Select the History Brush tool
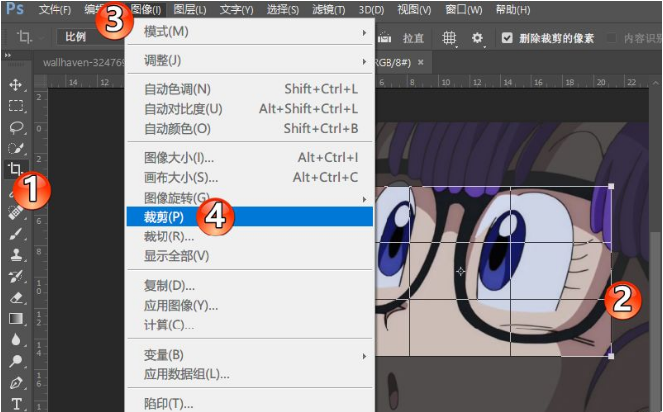The height and width of the screenshot is (412, 663). pyautogui.click(x=16, y=276)
